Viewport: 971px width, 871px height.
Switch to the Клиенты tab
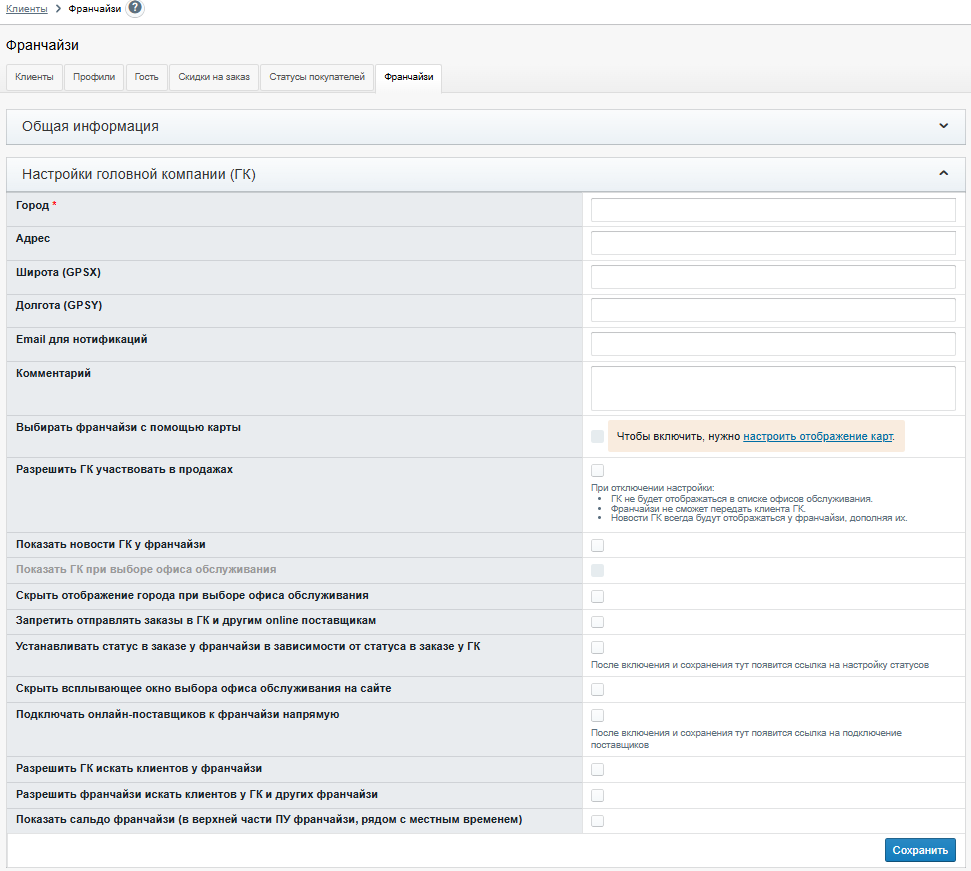point(34,78)
